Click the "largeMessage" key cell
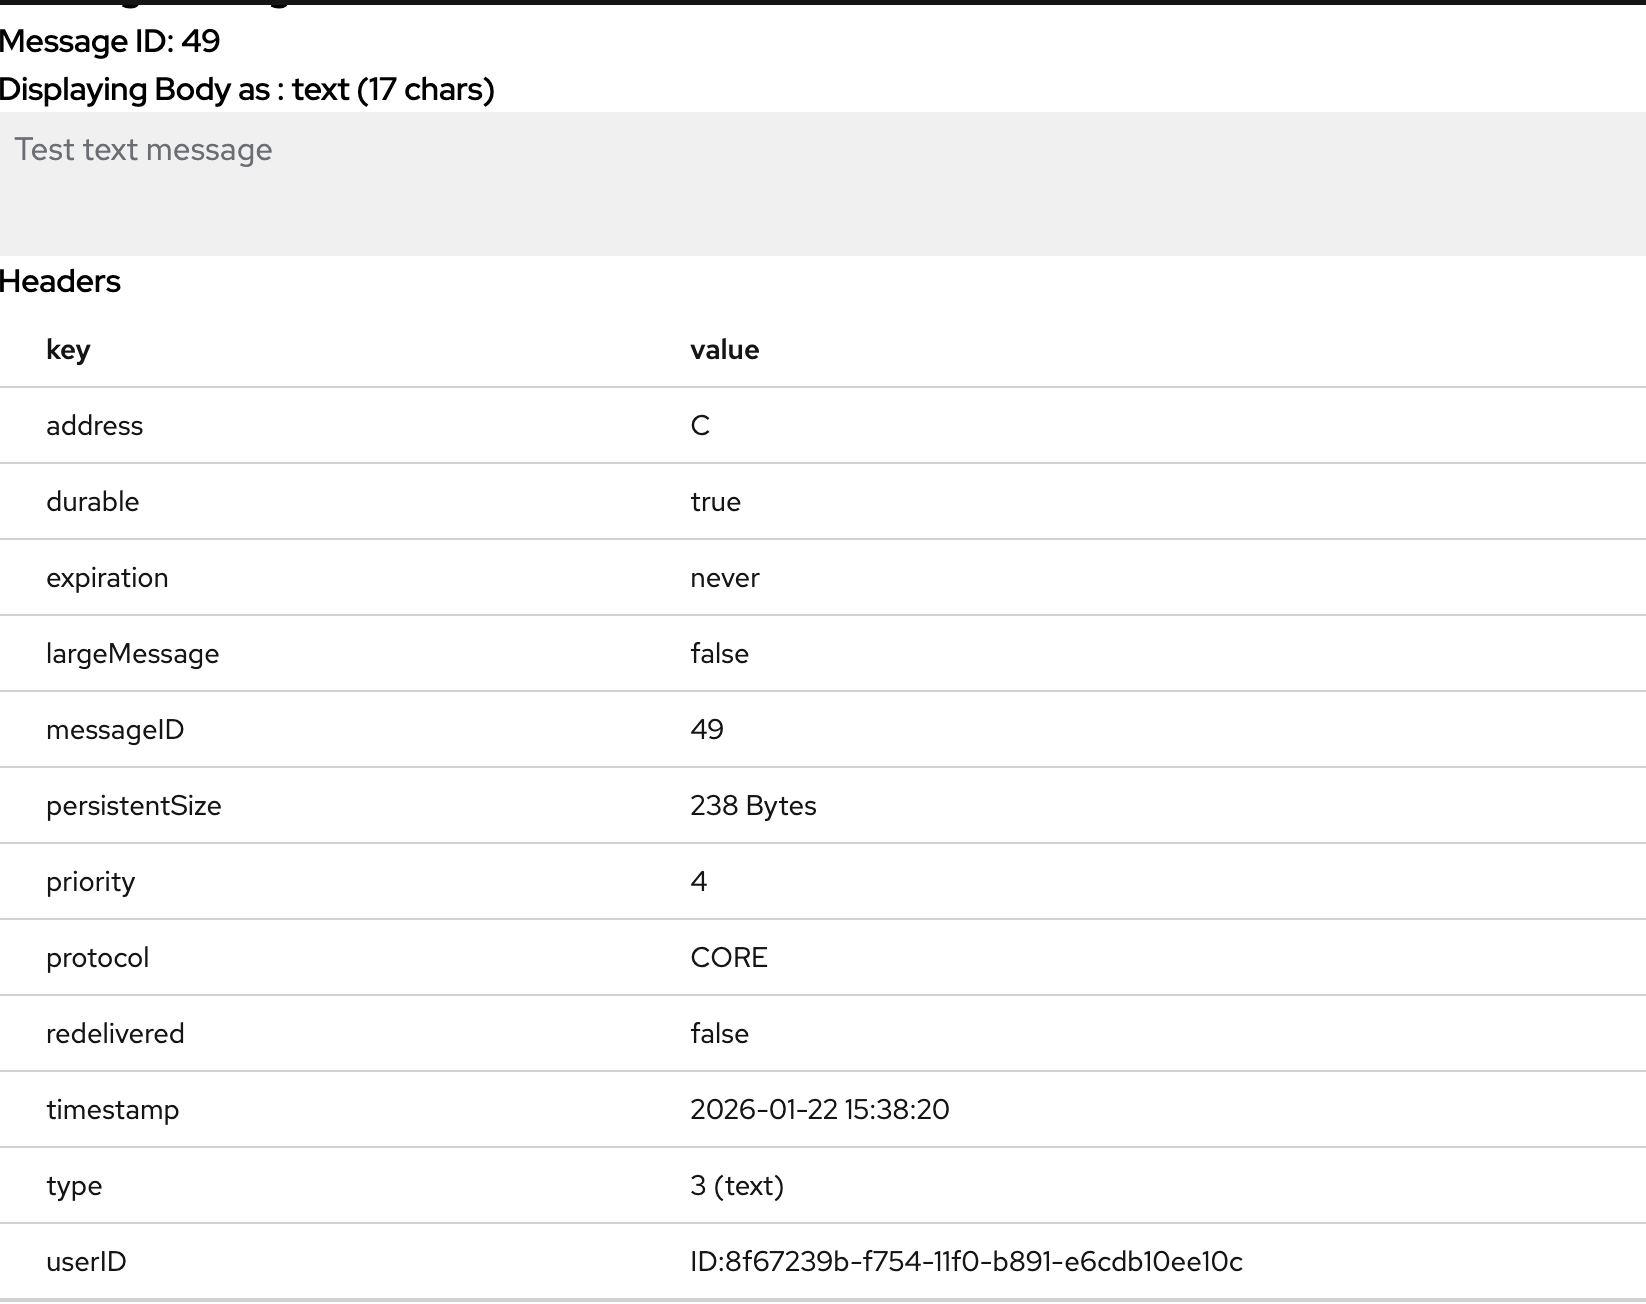Viewport: 1646px width, 1304px height. coord(132,654)
